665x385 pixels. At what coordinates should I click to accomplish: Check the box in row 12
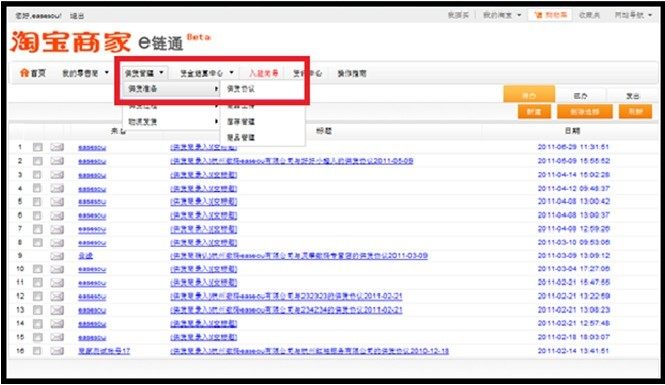[x=37, y=296]
